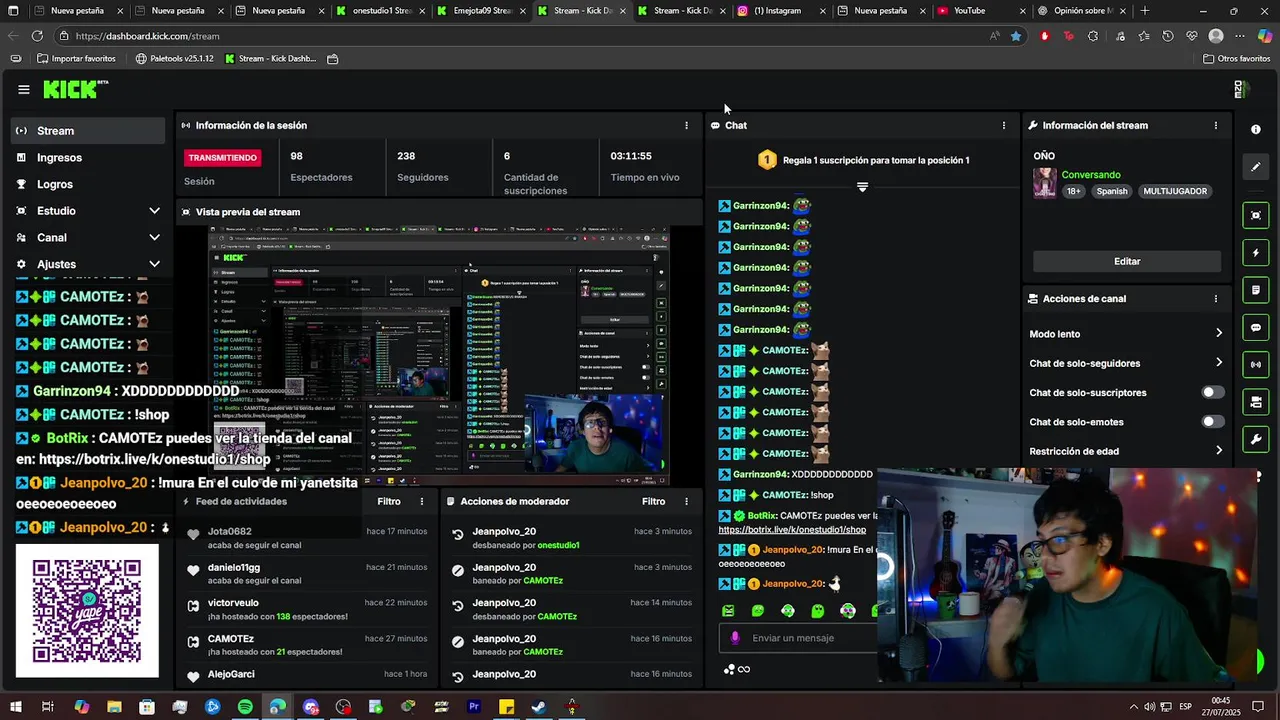
Task: Click the chat scroll-down arrow under leaderboard
Action: coord(862,187)
